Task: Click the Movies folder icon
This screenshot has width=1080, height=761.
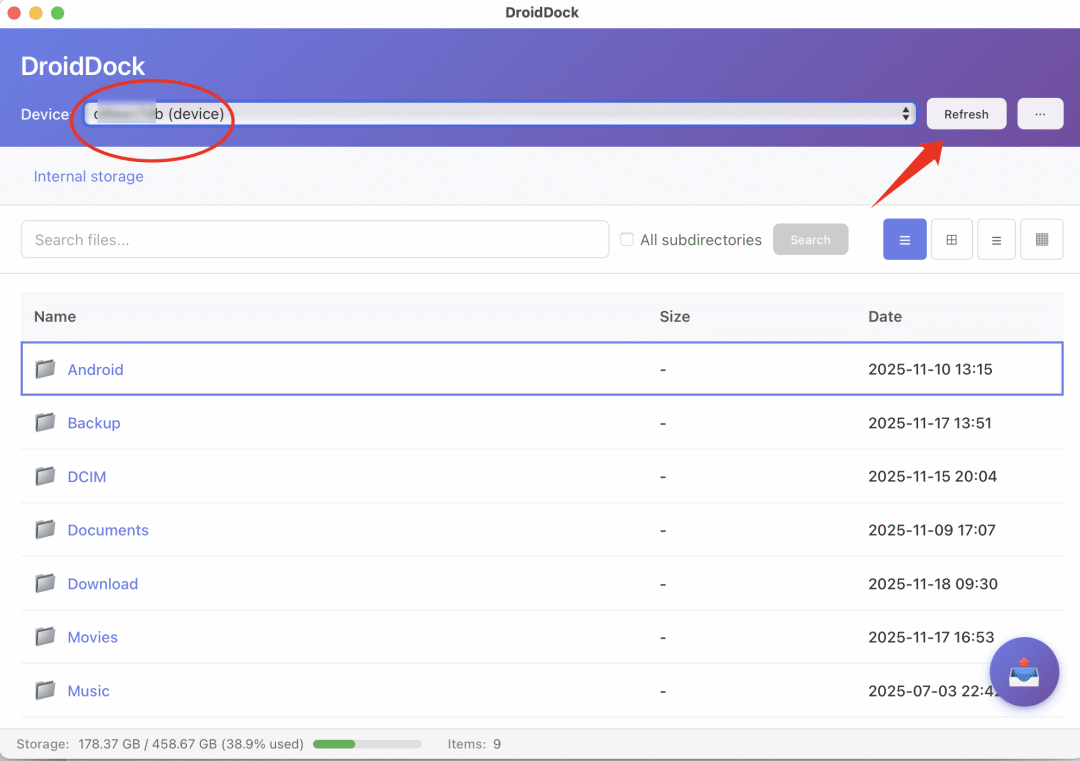Action: (x=45, y=637)
